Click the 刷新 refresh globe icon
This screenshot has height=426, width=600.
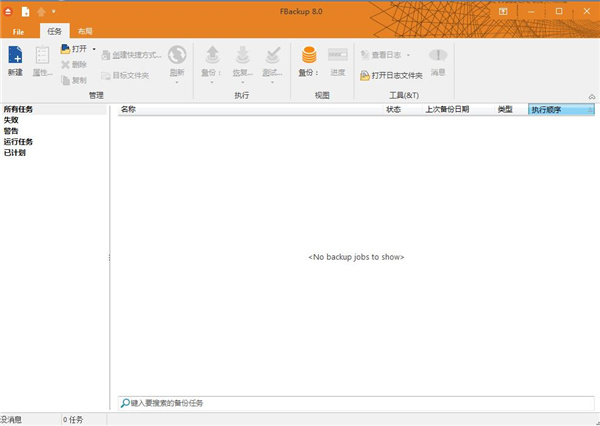click(x=177, y=55)
